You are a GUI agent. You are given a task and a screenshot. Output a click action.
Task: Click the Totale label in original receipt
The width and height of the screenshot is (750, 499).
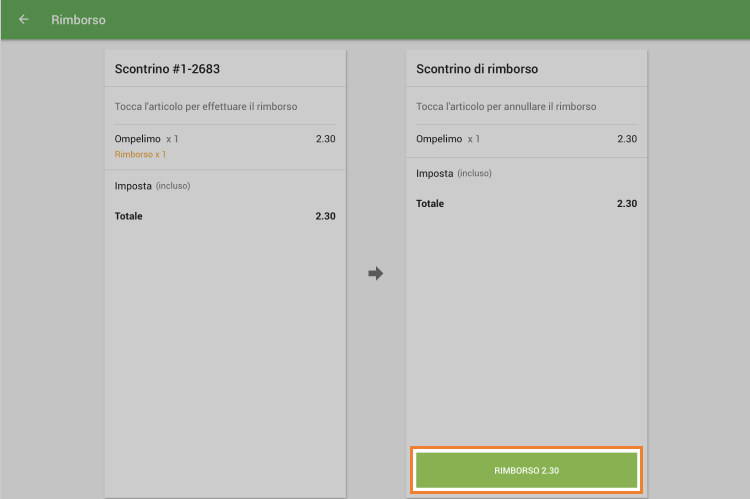pyautogui.click(x=129, y=216)
